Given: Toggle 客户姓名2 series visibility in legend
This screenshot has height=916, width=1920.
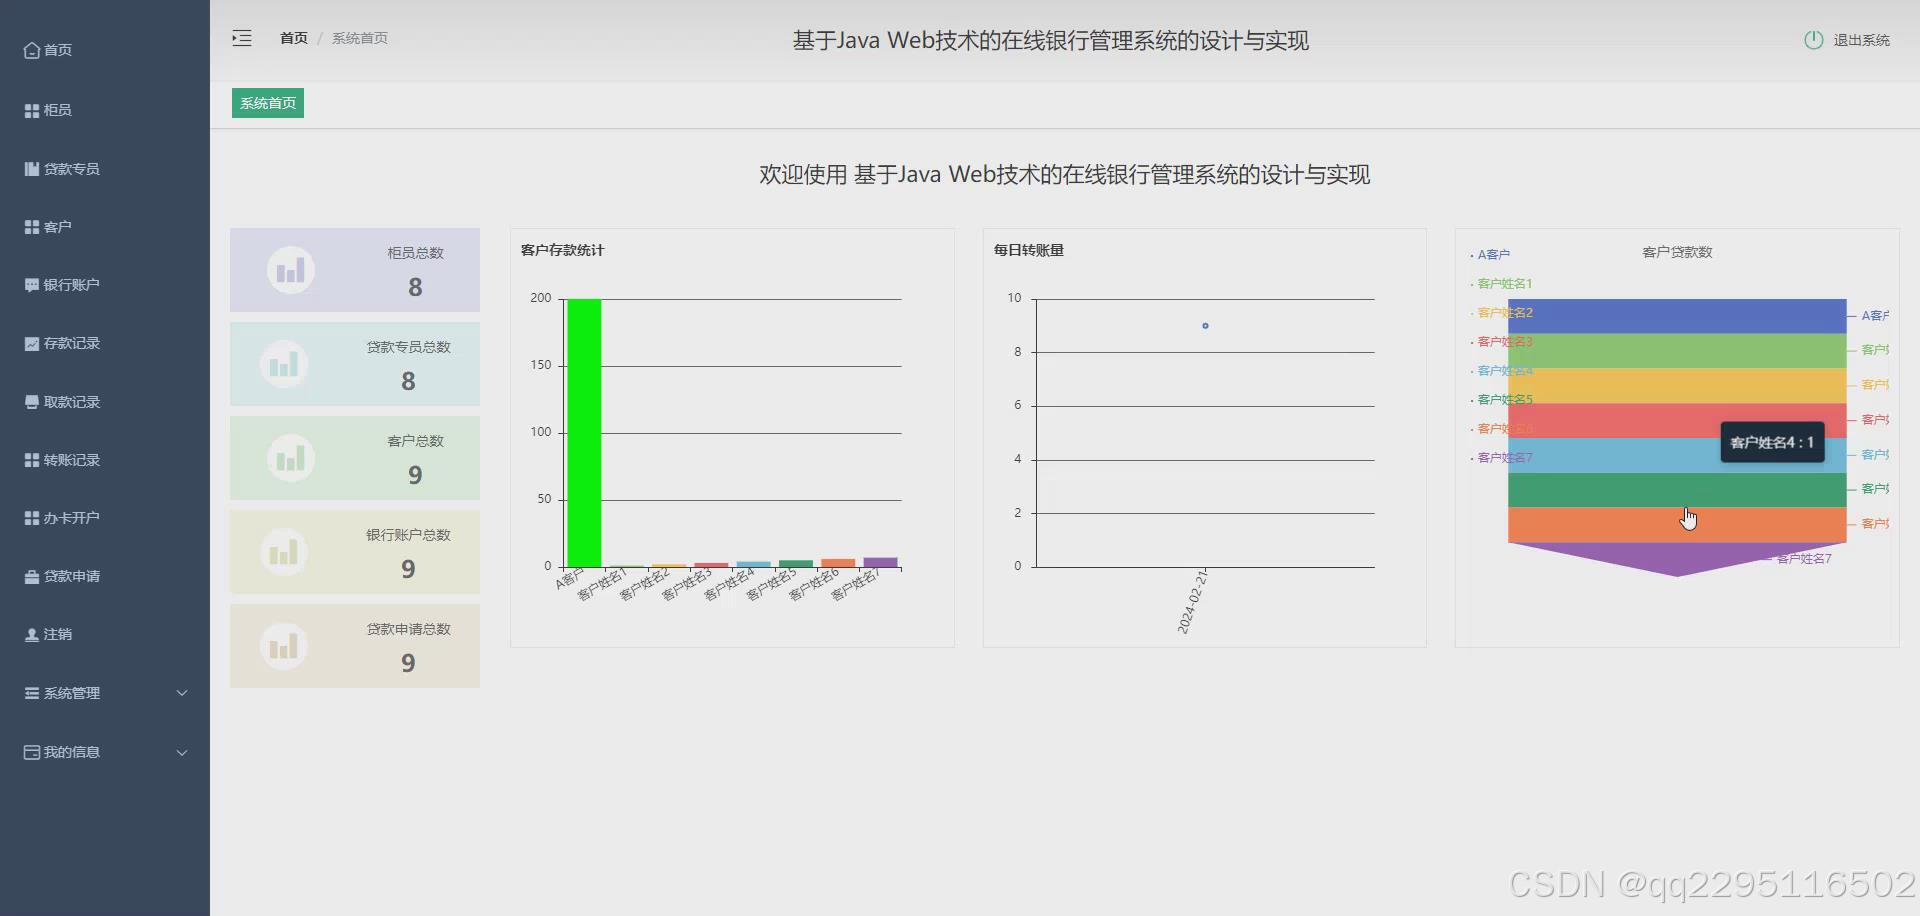Looking at the screenshot, I should [x=1505, y=312].
